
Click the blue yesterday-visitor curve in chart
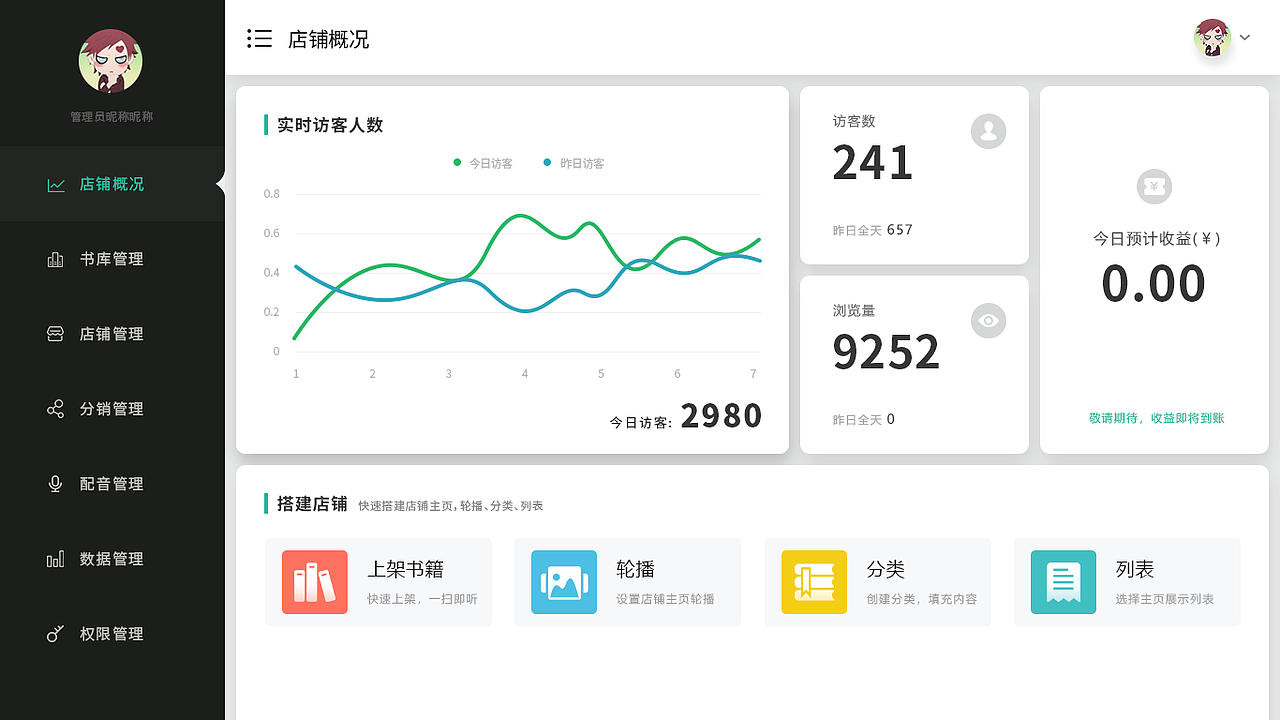point(527,311)
